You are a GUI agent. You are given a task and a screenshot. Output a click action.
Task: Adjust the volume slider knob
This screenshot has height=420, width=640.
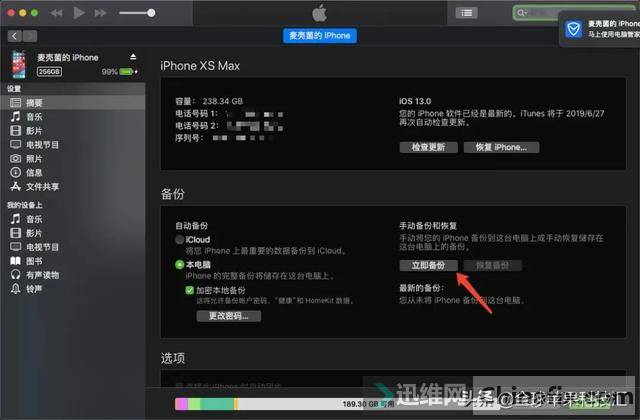click(x=151, y=13)
